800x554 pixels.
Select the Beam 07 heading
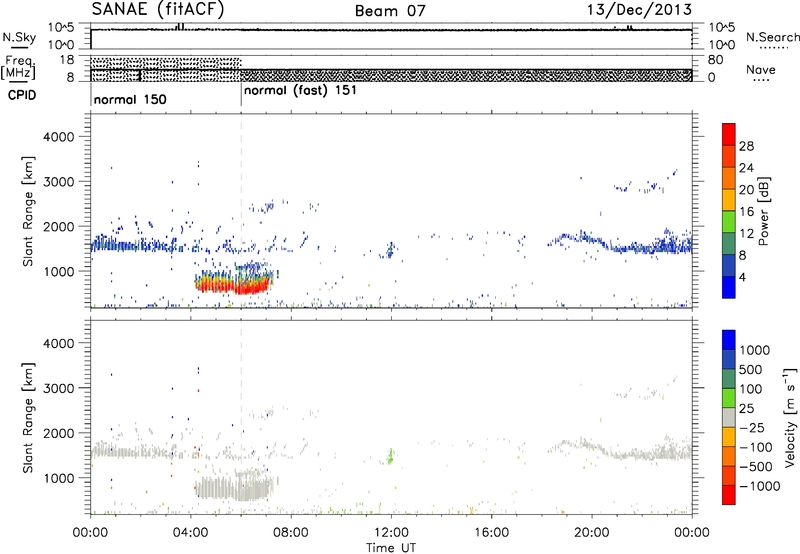[x=390, y=11]
